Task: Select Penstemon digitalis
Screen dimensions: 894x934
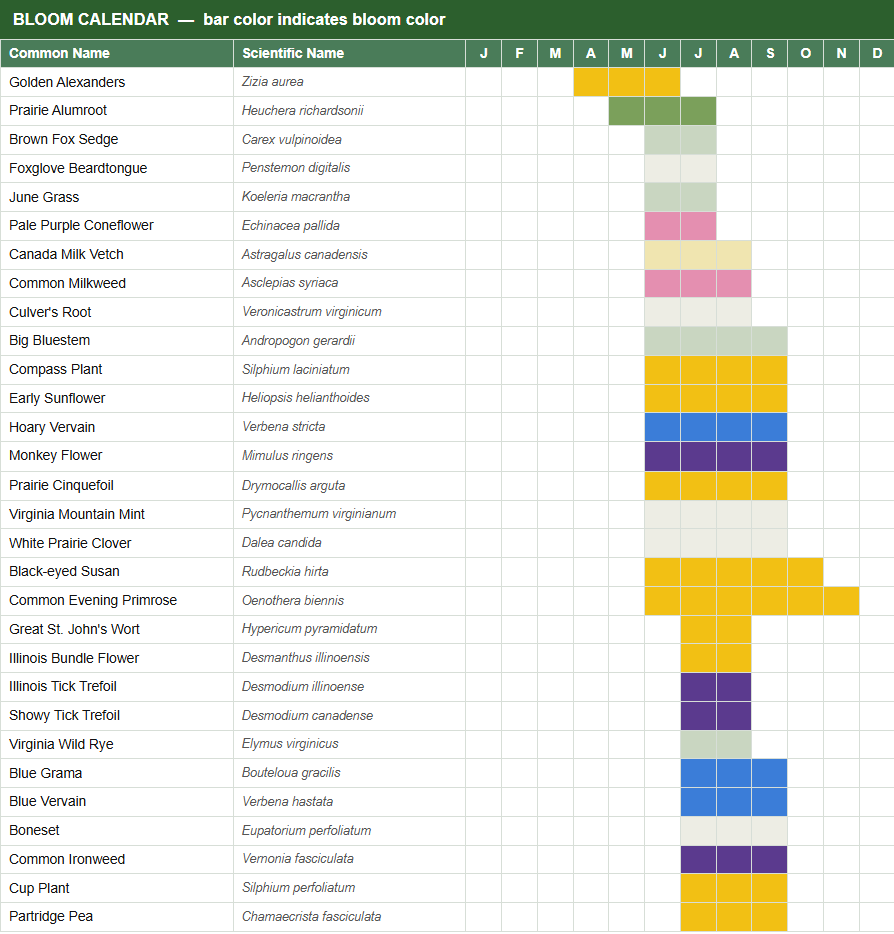Action: (296, 168)
